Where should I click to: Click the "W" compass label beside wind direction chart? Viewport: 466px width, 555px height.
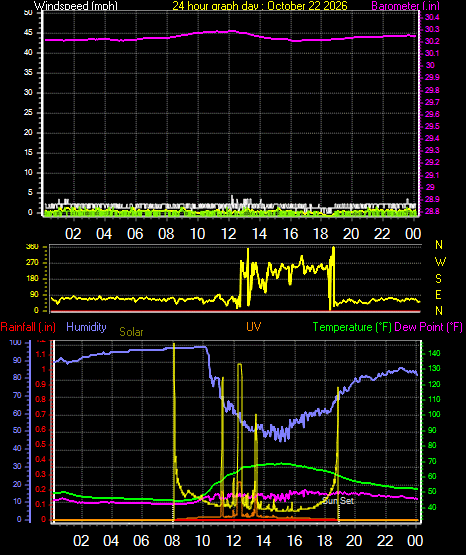pyautogui.click(x=440, y=262)
